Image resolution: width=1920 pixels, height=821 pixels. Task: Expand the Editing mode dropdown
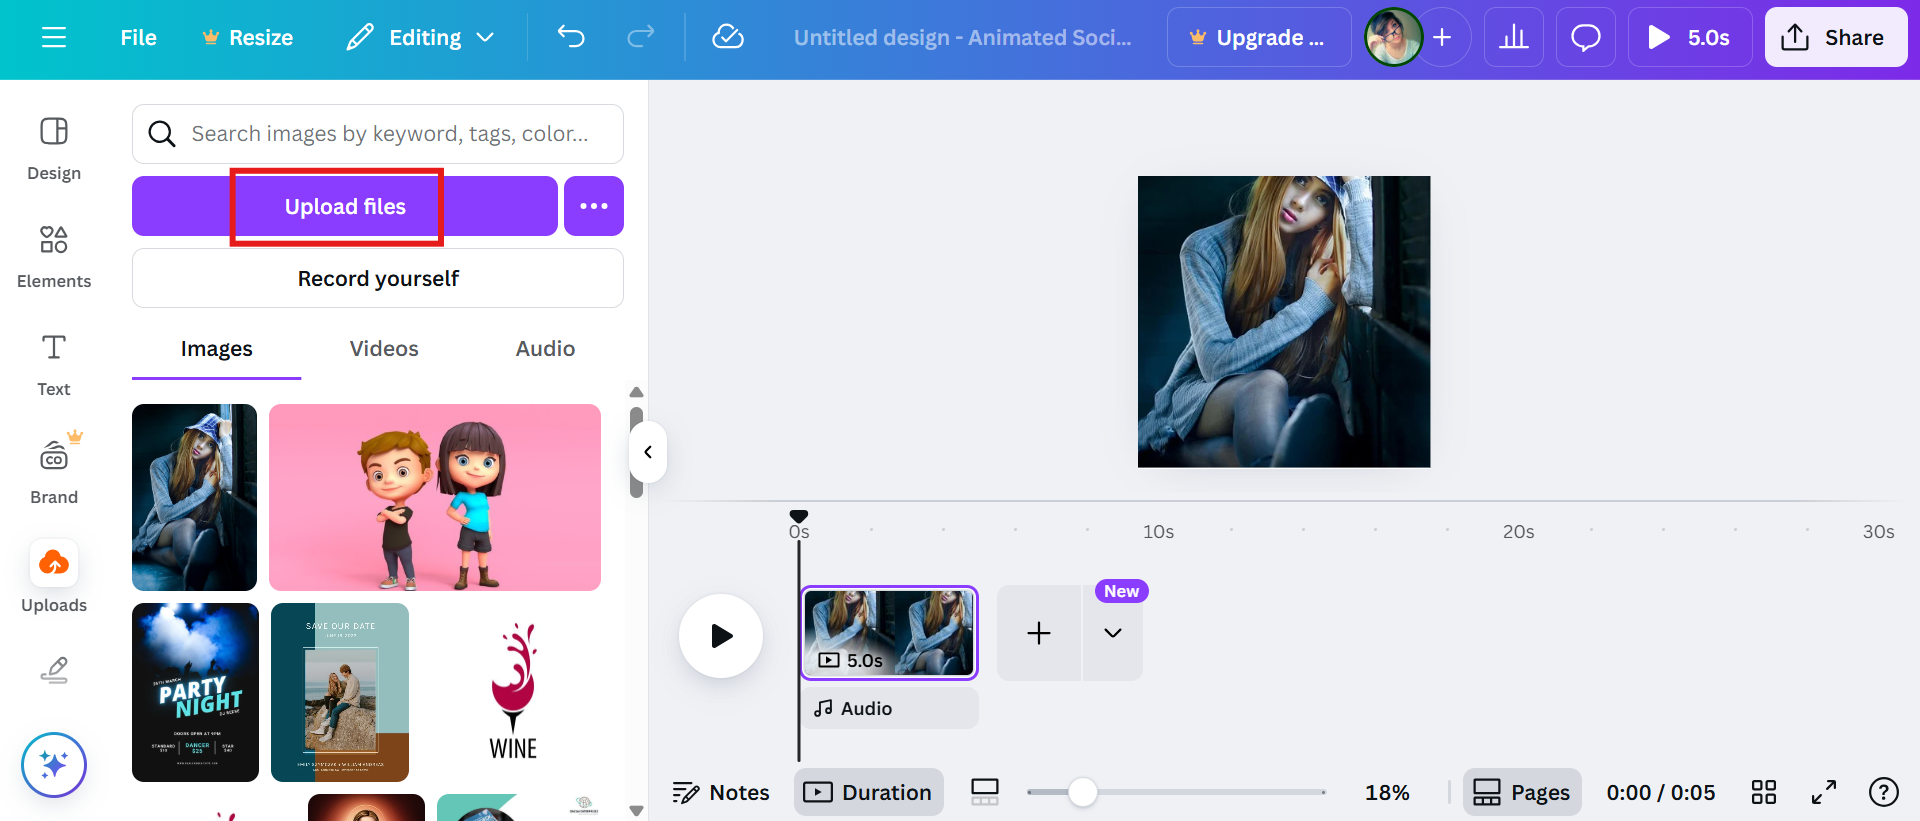coord(420,38)
